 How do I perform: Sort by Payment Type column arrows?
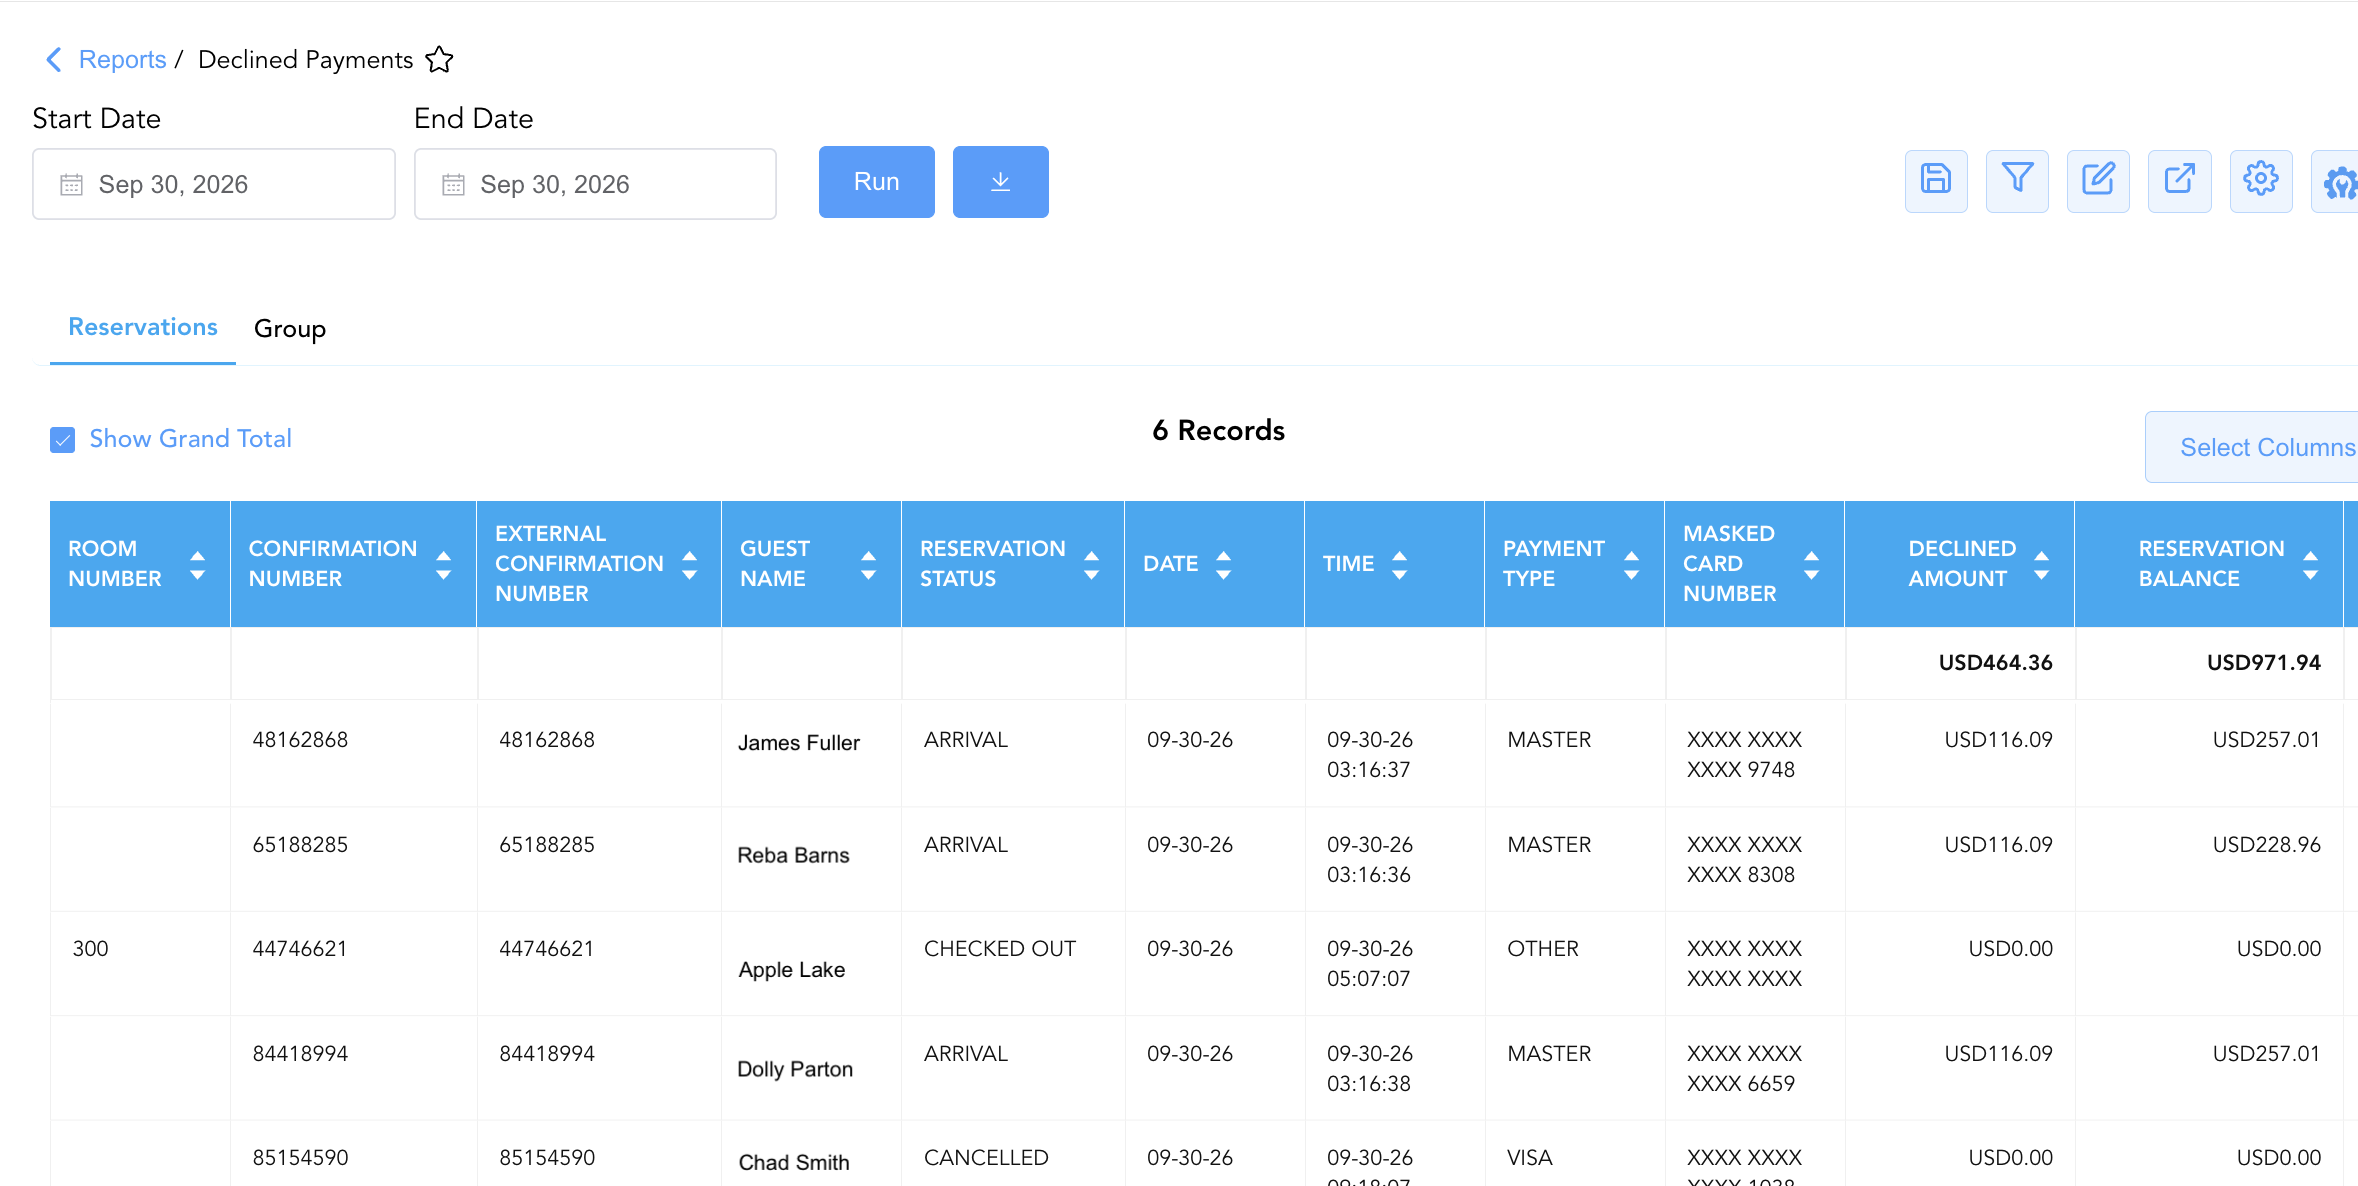(1631, 565)
